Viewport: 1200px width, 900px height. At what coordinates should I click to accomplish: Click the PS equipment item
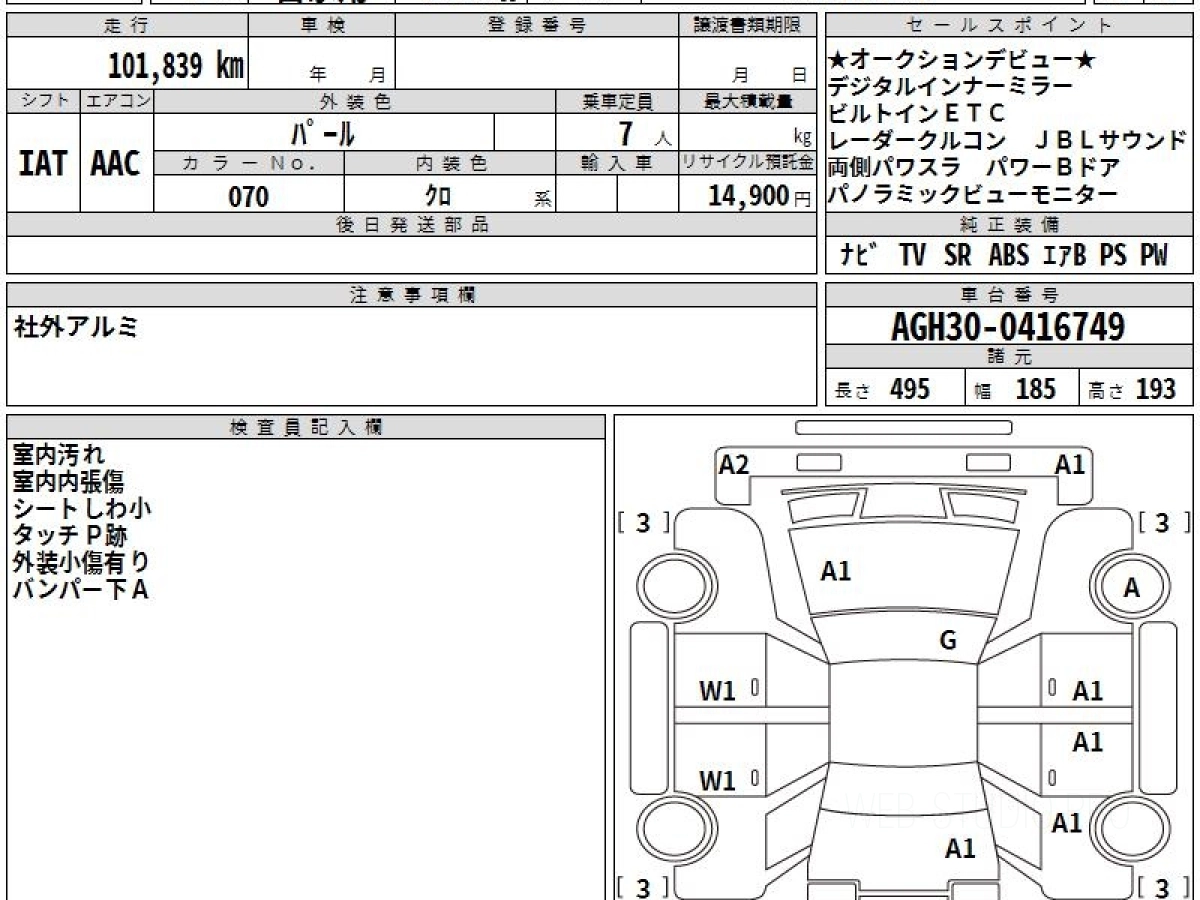pyautogui.click(x=1113, y=256)
